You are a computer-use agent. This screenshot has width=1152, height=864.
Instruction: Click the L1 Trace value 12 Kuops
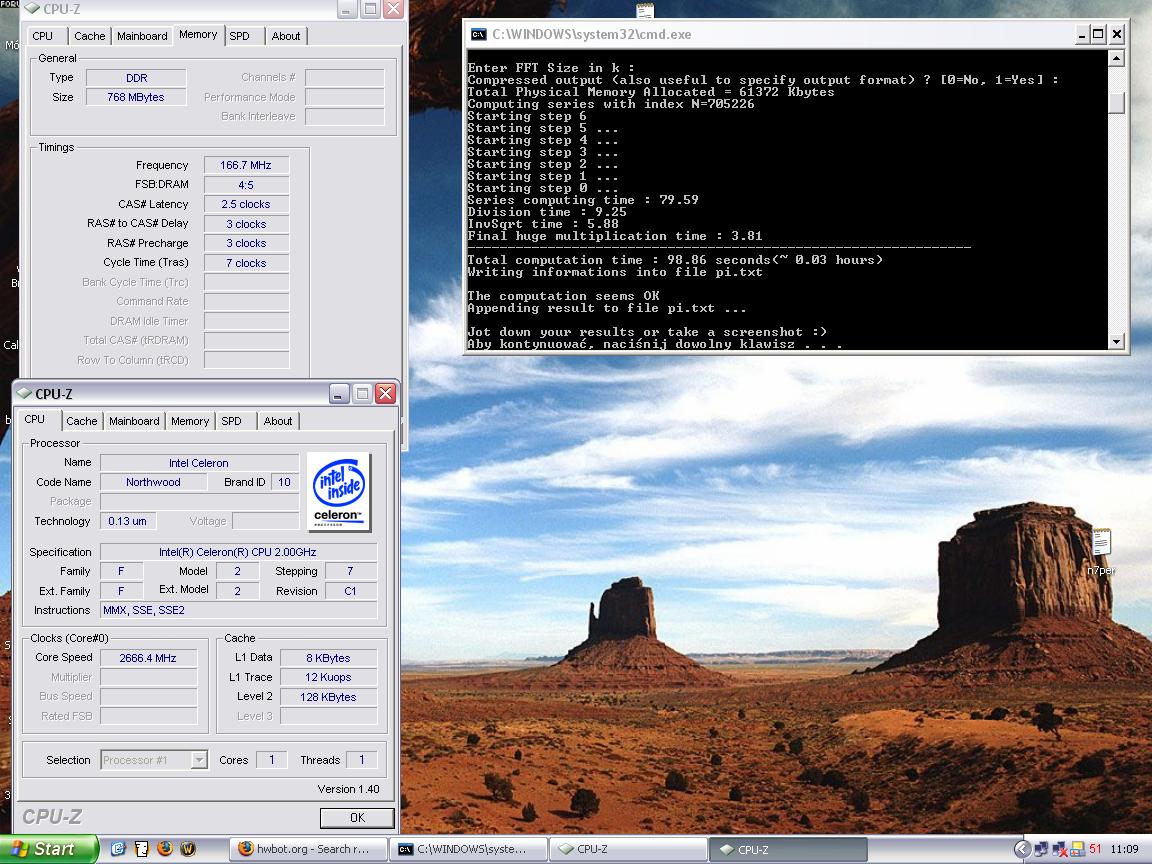(328, 677)
